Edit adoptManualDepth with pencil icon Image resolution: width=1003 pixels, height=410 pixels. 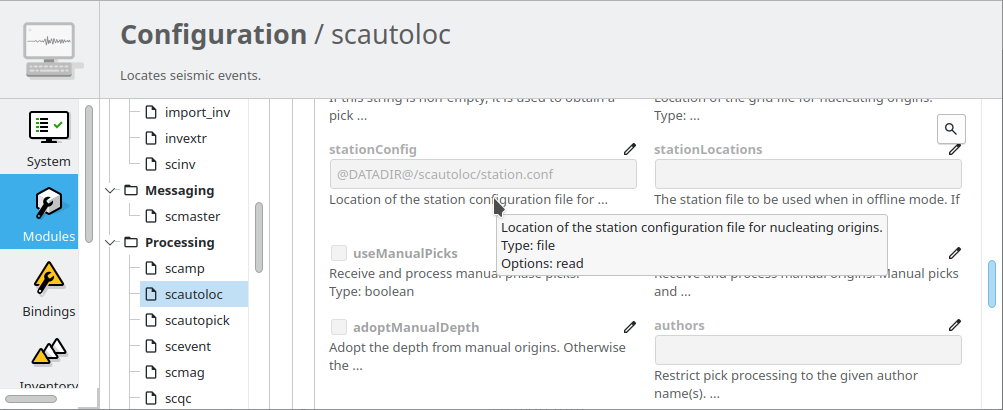[630, 327]
